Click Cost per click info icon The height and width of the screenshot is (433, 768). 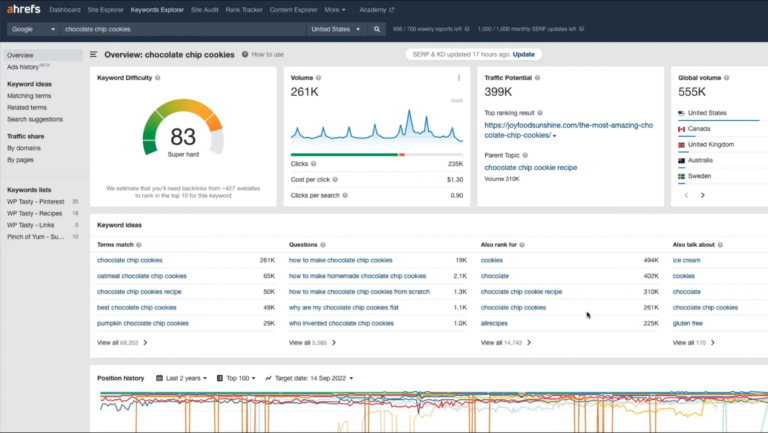tap(335, 179)
